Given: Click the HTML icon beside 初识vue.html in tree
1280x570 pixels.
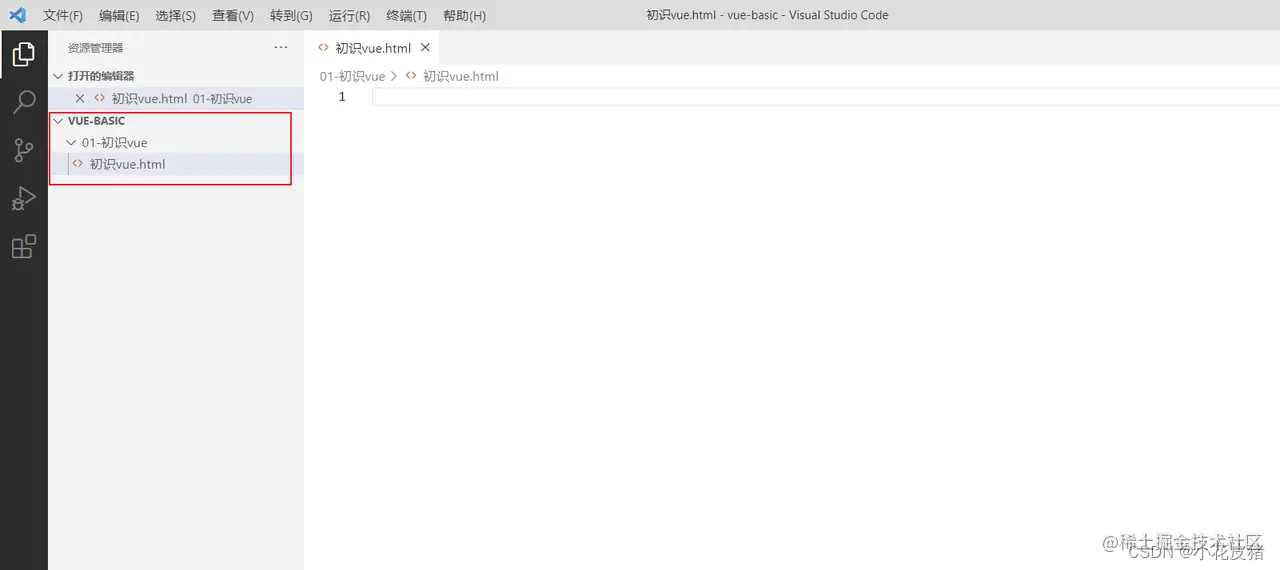Looking at the screenshot, I should coord(78,164).
